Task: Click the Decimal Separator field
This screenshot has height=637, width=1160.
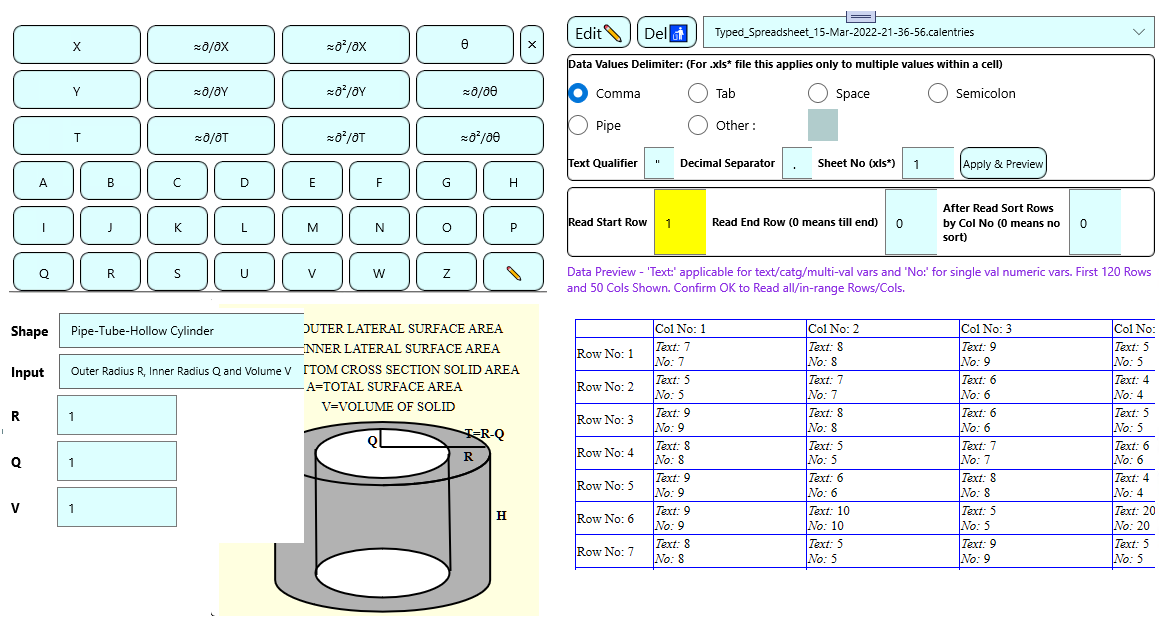Action: click(797, 163)
